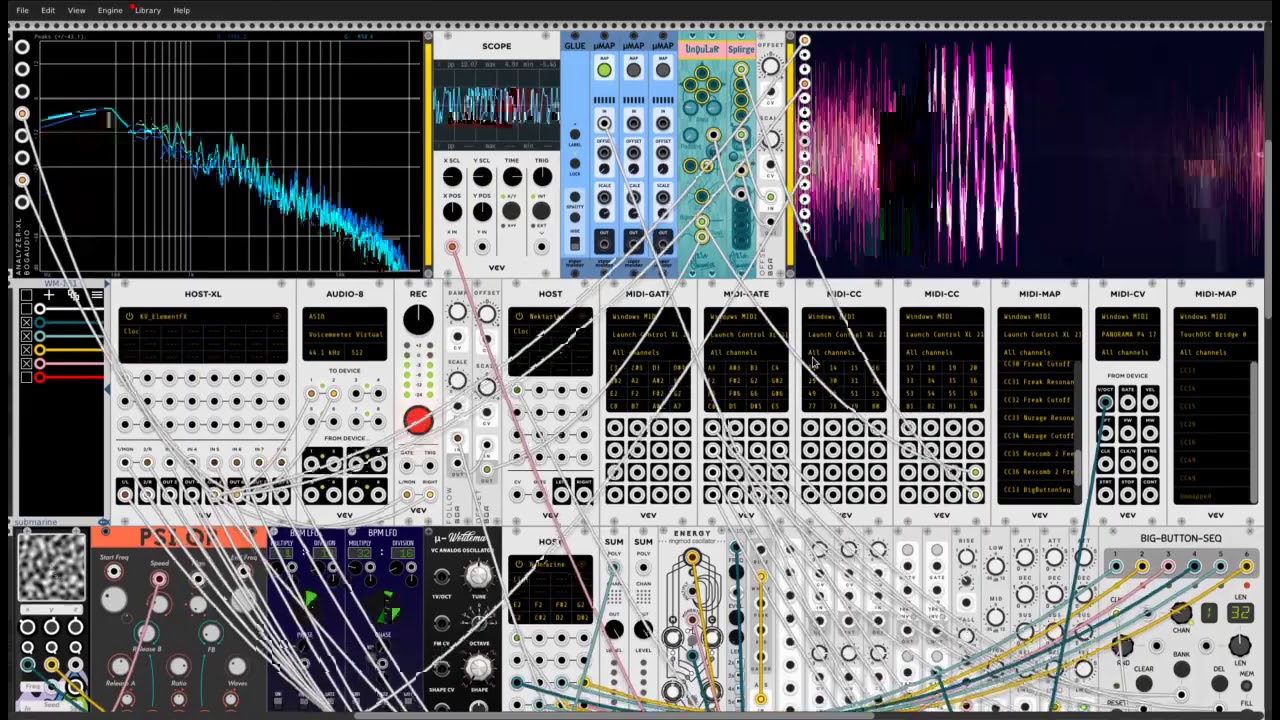
Task: Open the MIDI-CV All channels dropdown
Action: 1127,352
